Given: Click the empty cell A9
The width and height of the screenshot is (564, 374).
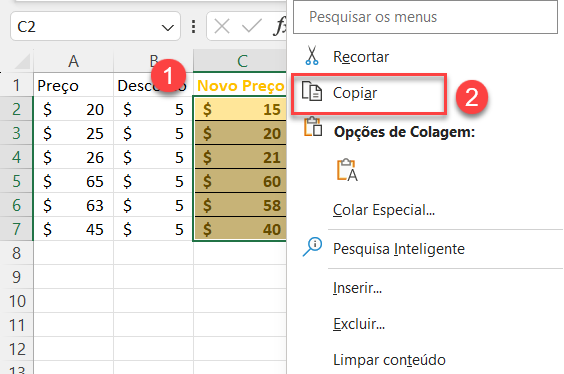Looking at the screenshot, I should 73,277.
